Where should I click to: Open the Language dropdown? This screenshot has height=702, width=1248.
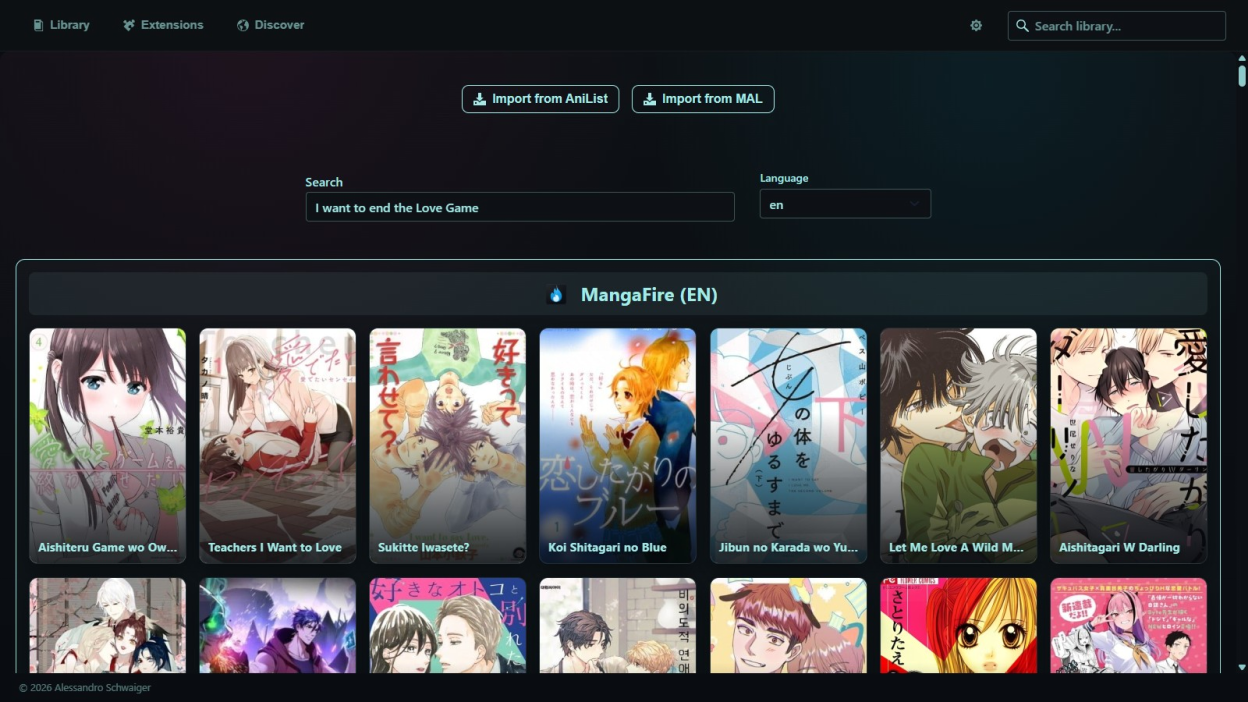[845, 204]
